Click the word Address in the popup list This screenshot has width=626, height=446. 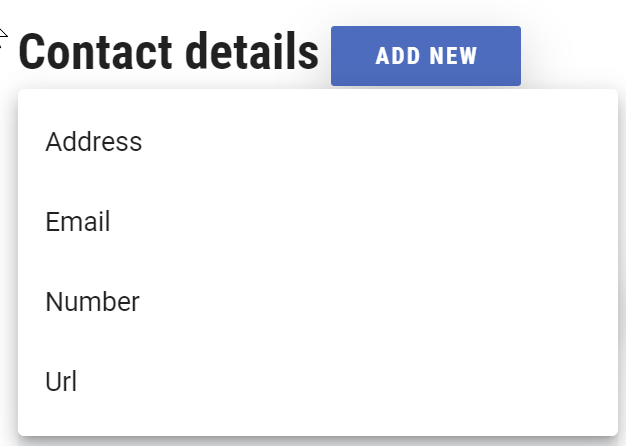[94, 142]
